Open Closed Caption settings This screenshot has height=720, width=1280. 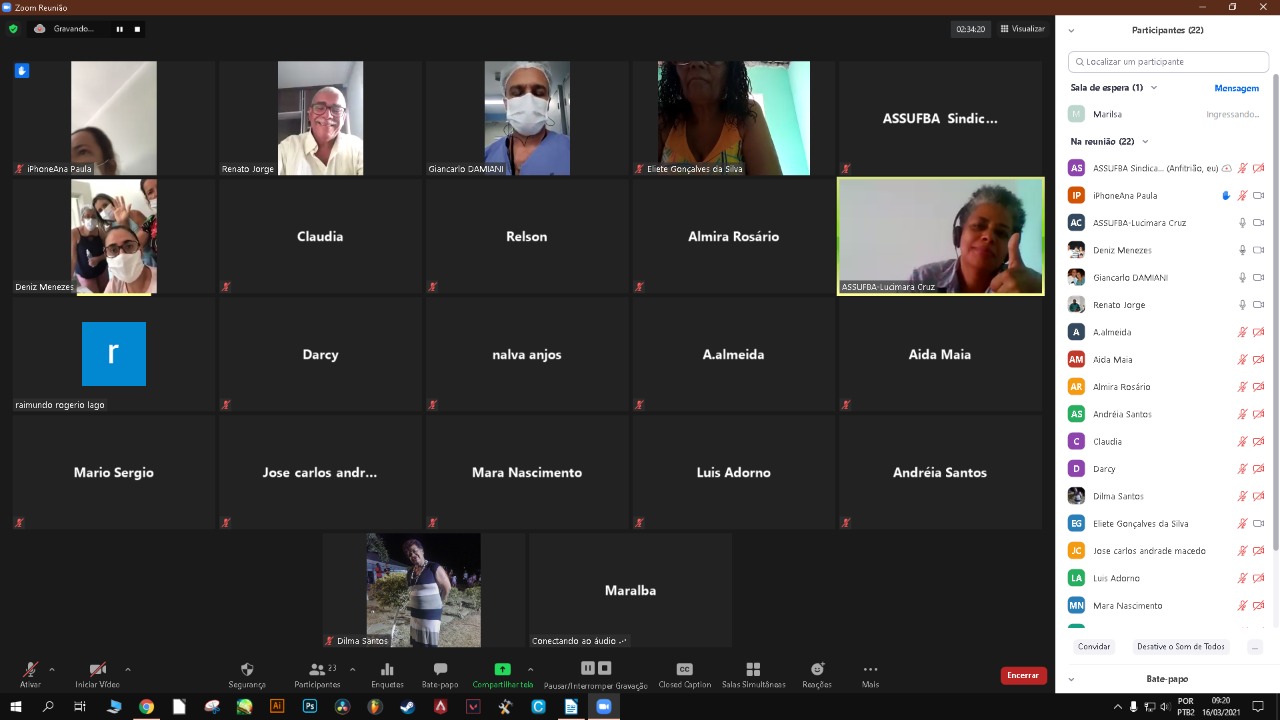tap(684, 669)
